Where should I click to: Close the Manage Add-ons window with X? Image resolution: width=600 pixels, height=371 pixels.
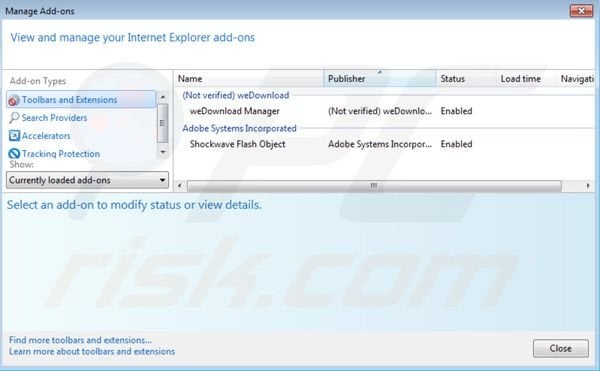click(581, 11)
